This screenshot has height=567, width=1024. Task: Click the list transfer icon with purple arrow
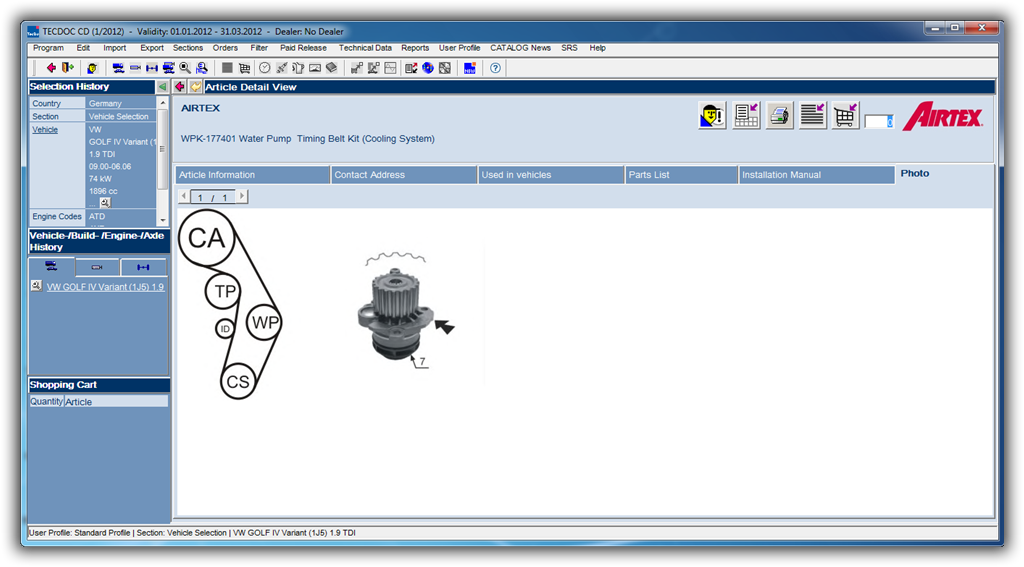(812, 116)
